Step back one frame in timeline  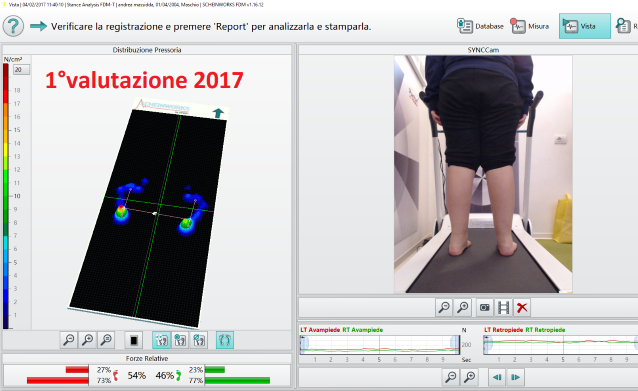click(497, 377)
